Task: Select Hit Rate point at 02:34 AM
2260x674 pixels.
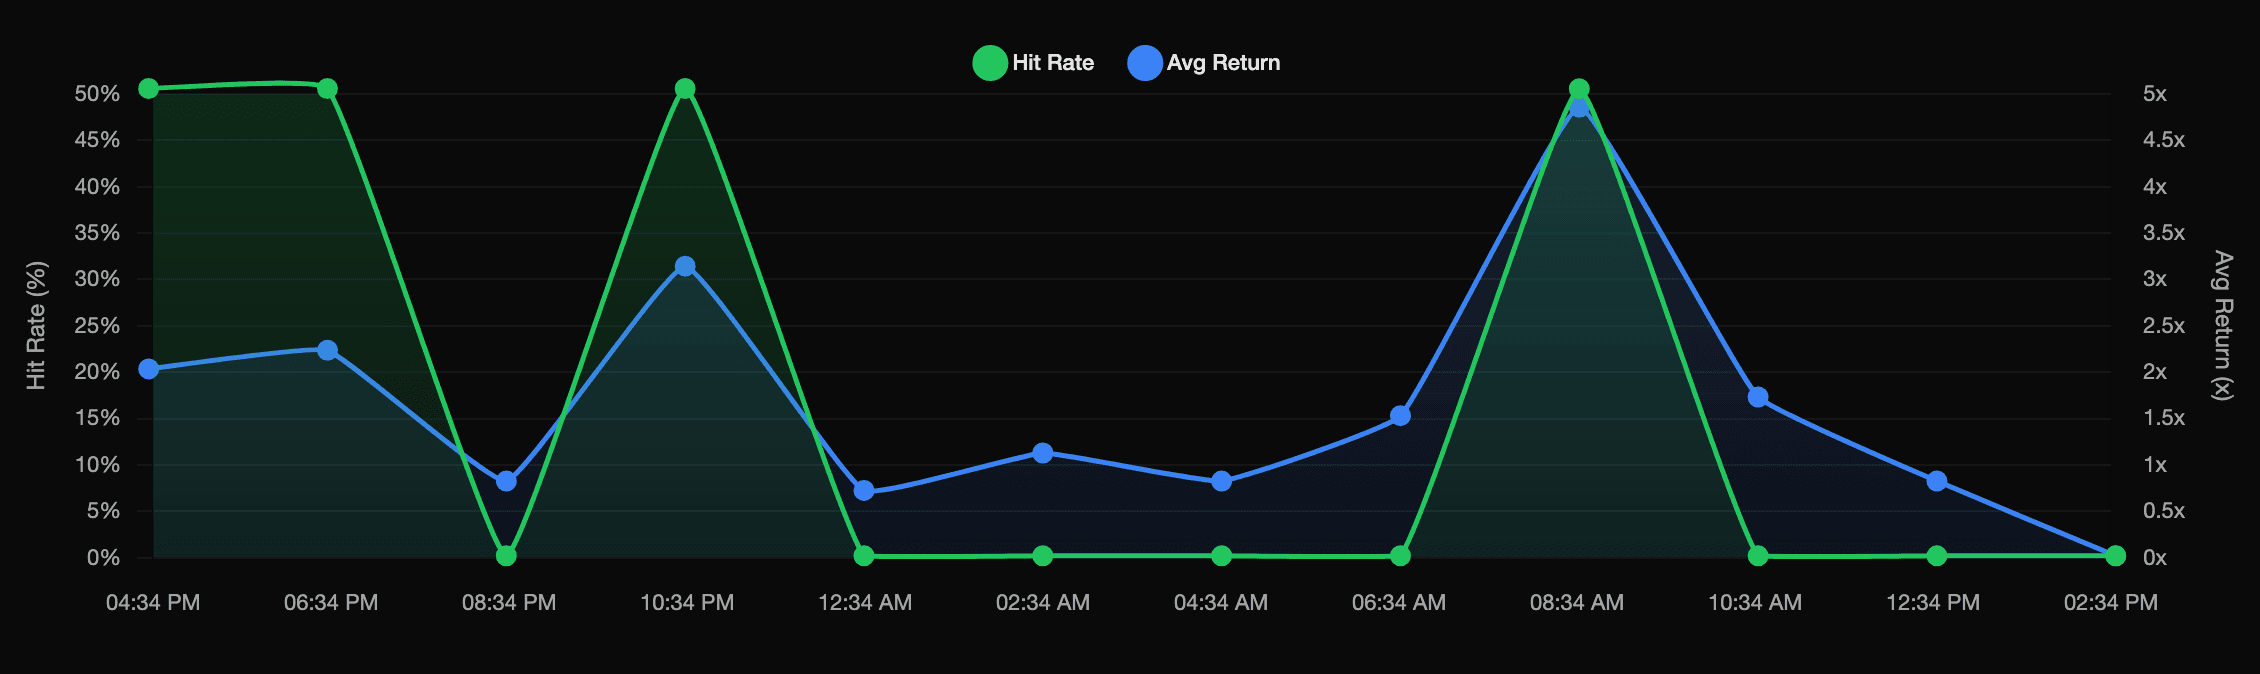Action: coord(1043,555)
